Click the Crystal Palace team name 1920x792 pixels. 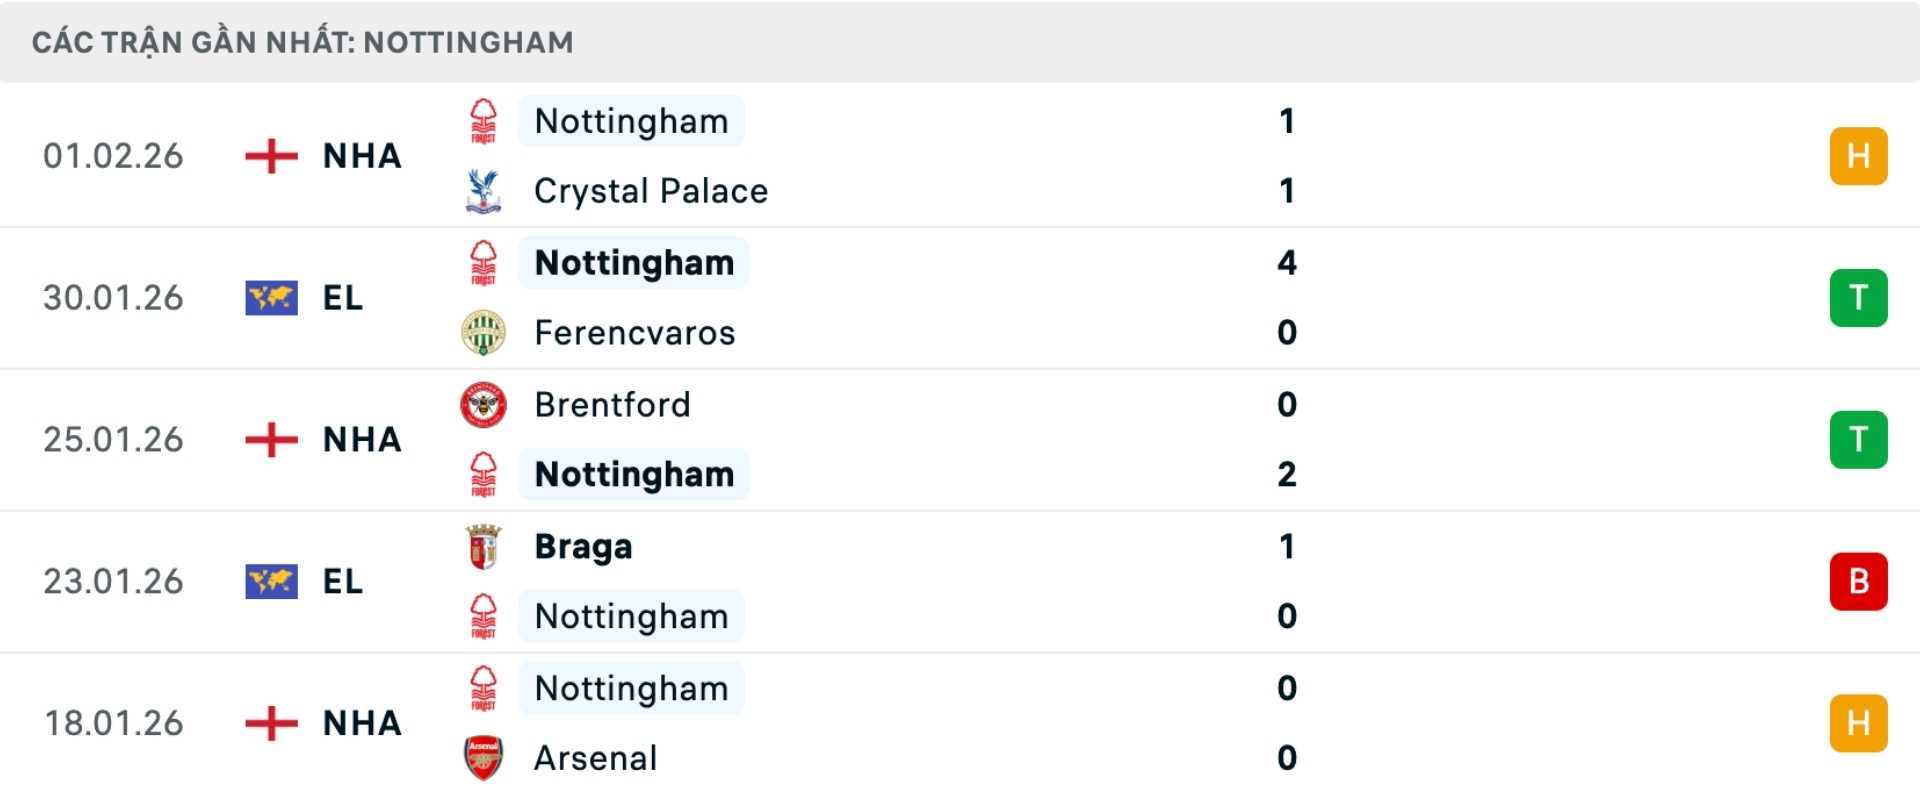tap(651, 190)
